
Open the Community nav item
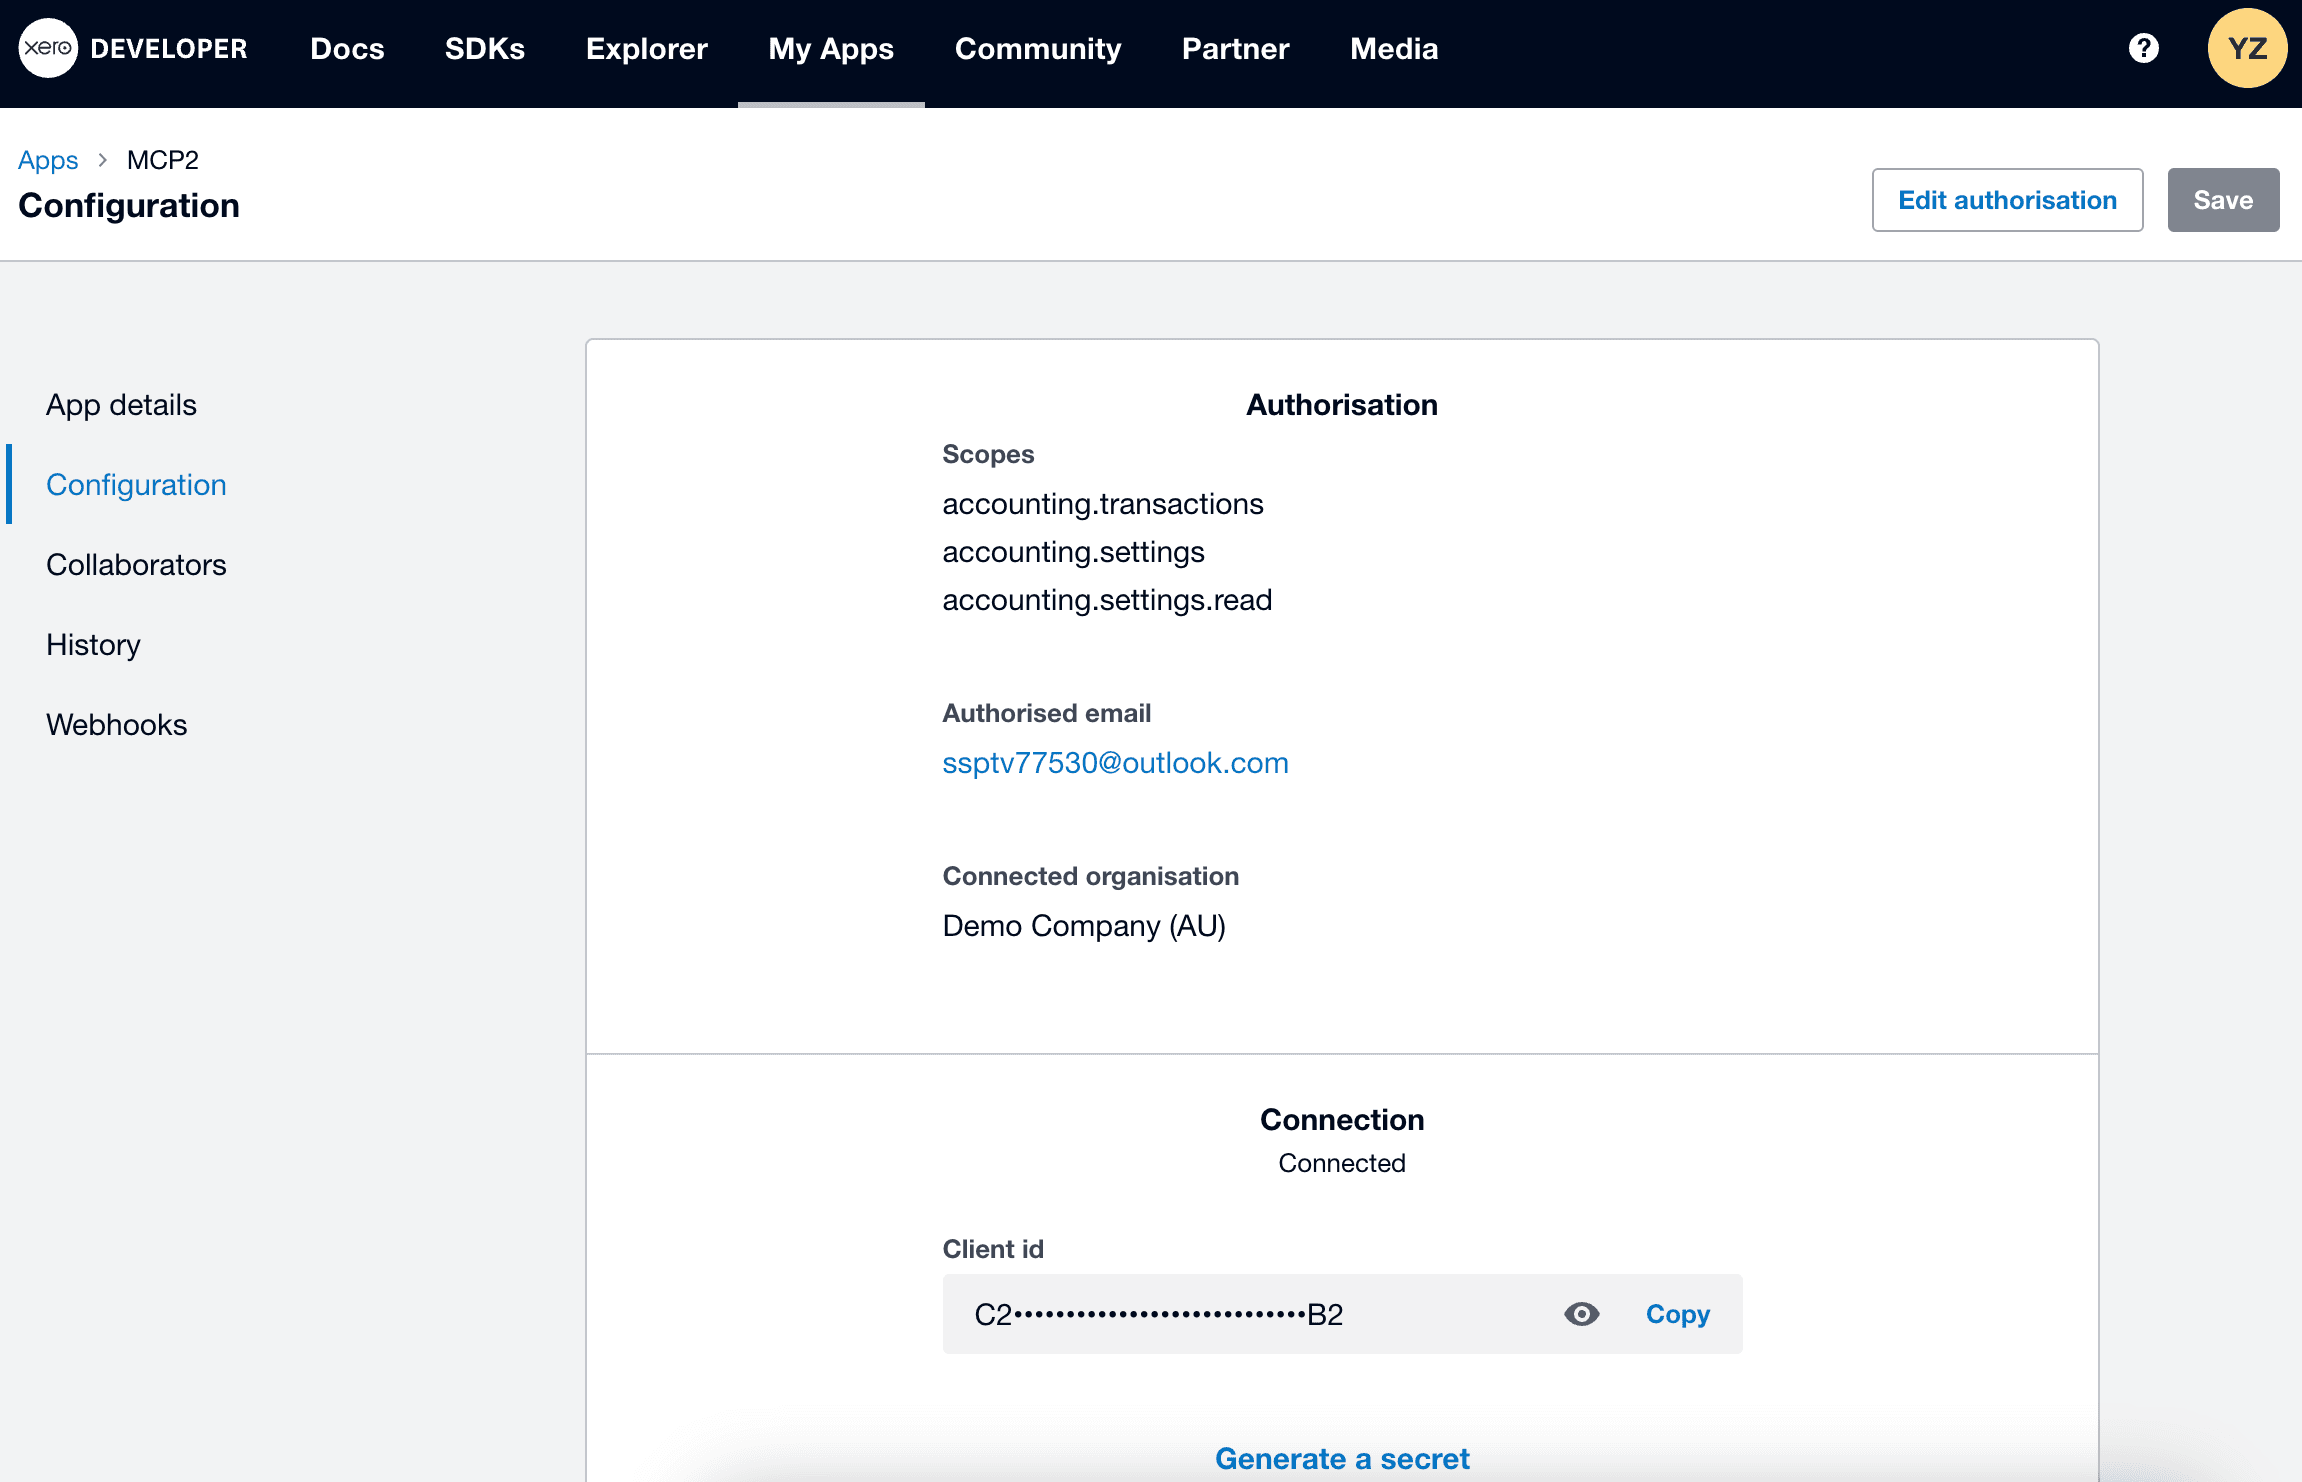click(1037, 48)
